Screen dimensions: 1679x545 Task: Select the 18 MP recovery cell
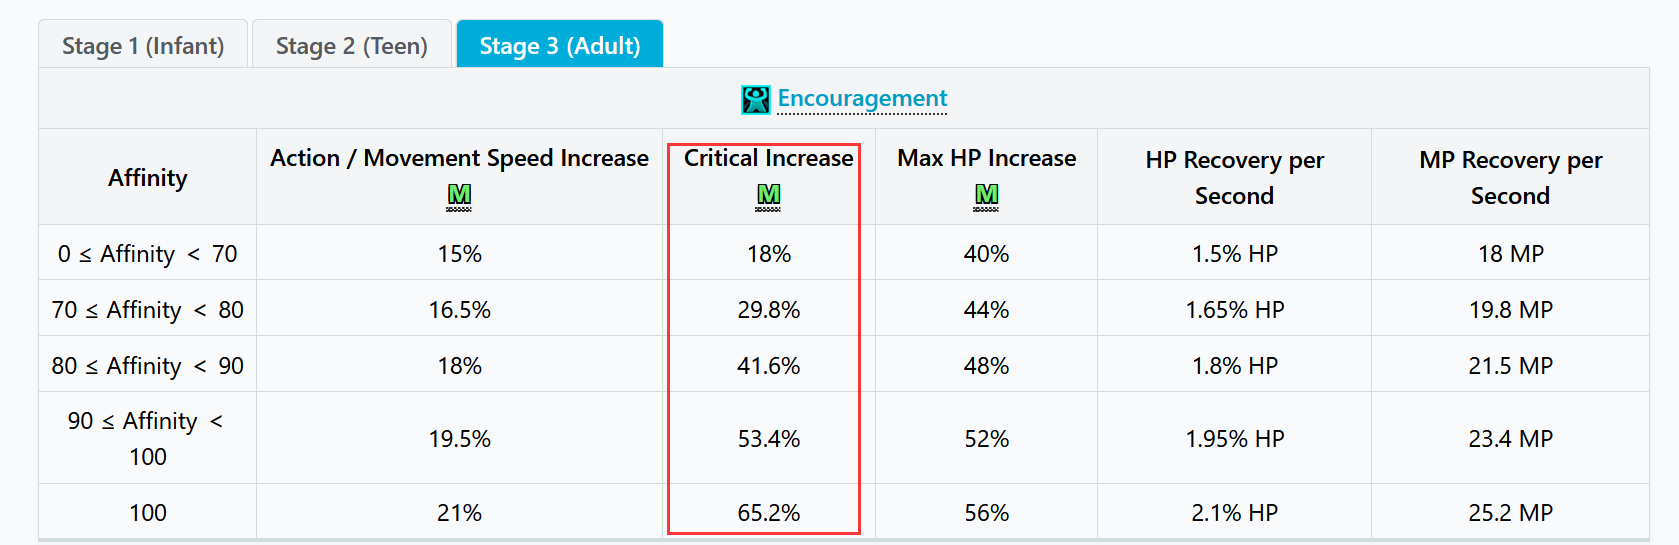point(1510,254)
